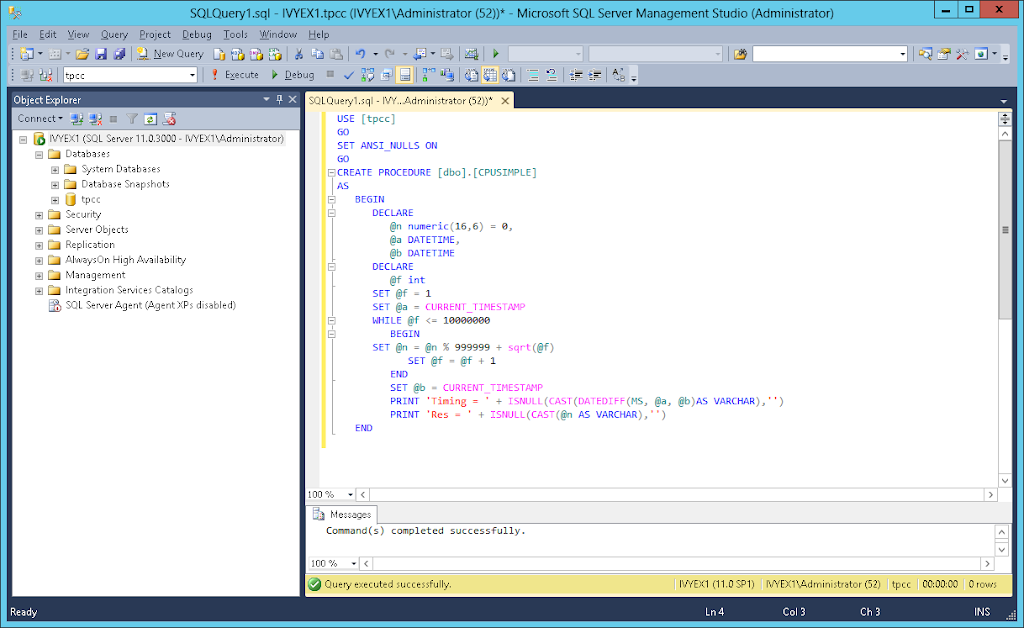Click the Database Engine Query icon
1024x628 pixels.
(x=219, y=54)
